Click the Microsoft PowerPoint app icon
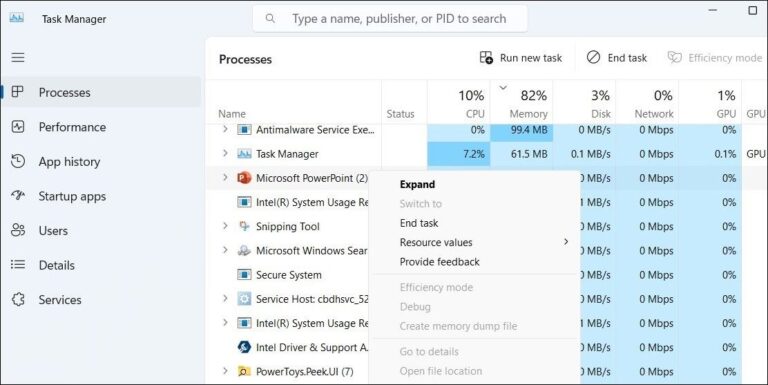This screenshot has width=768, height=385. click(244, 178)
